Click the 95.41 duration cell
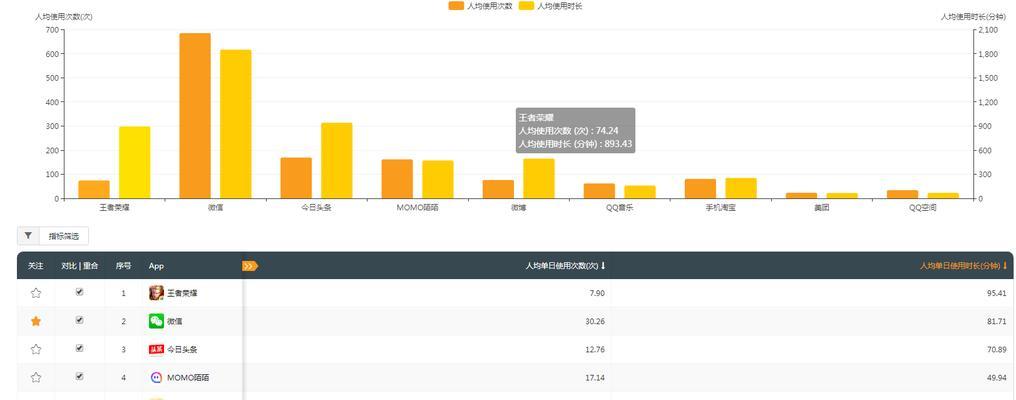1016x400 pixels. [997, 293]
